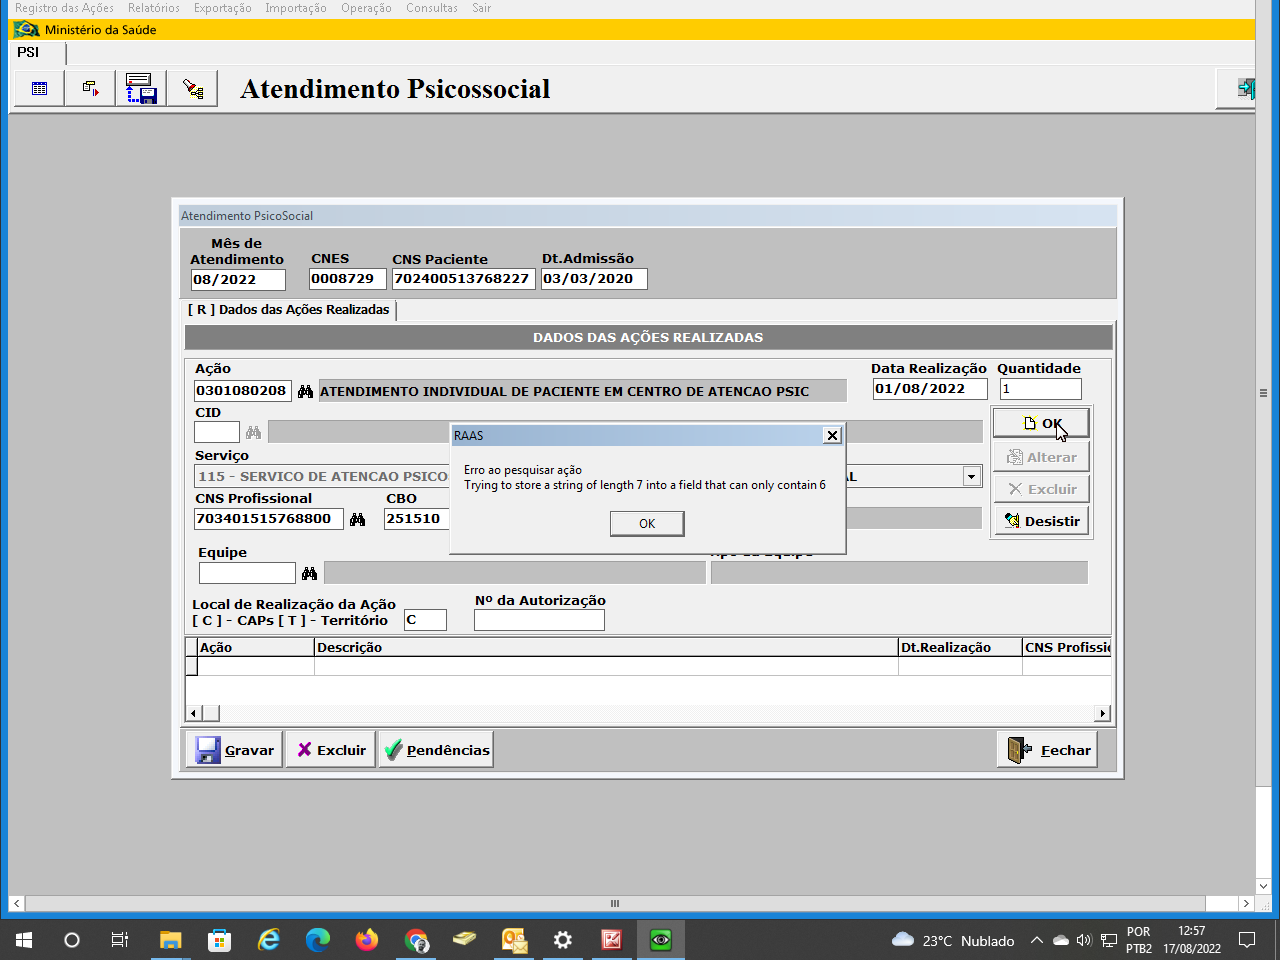1280x960 pixels.
Task: Open Google Chrome from the taskbar
Action: (x=416, y=940)
